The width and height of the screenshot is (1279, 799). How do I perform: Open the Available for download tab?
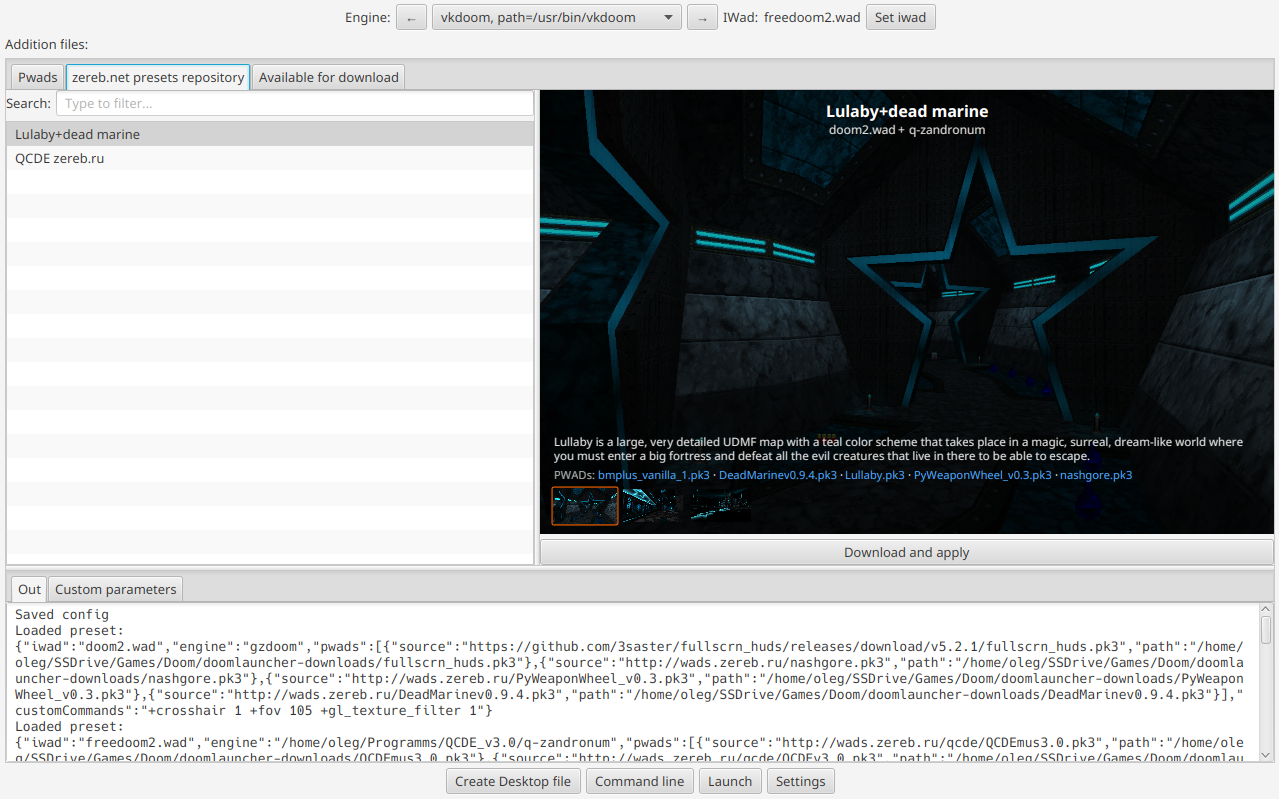pyautogui.click(x=328, y=77)
